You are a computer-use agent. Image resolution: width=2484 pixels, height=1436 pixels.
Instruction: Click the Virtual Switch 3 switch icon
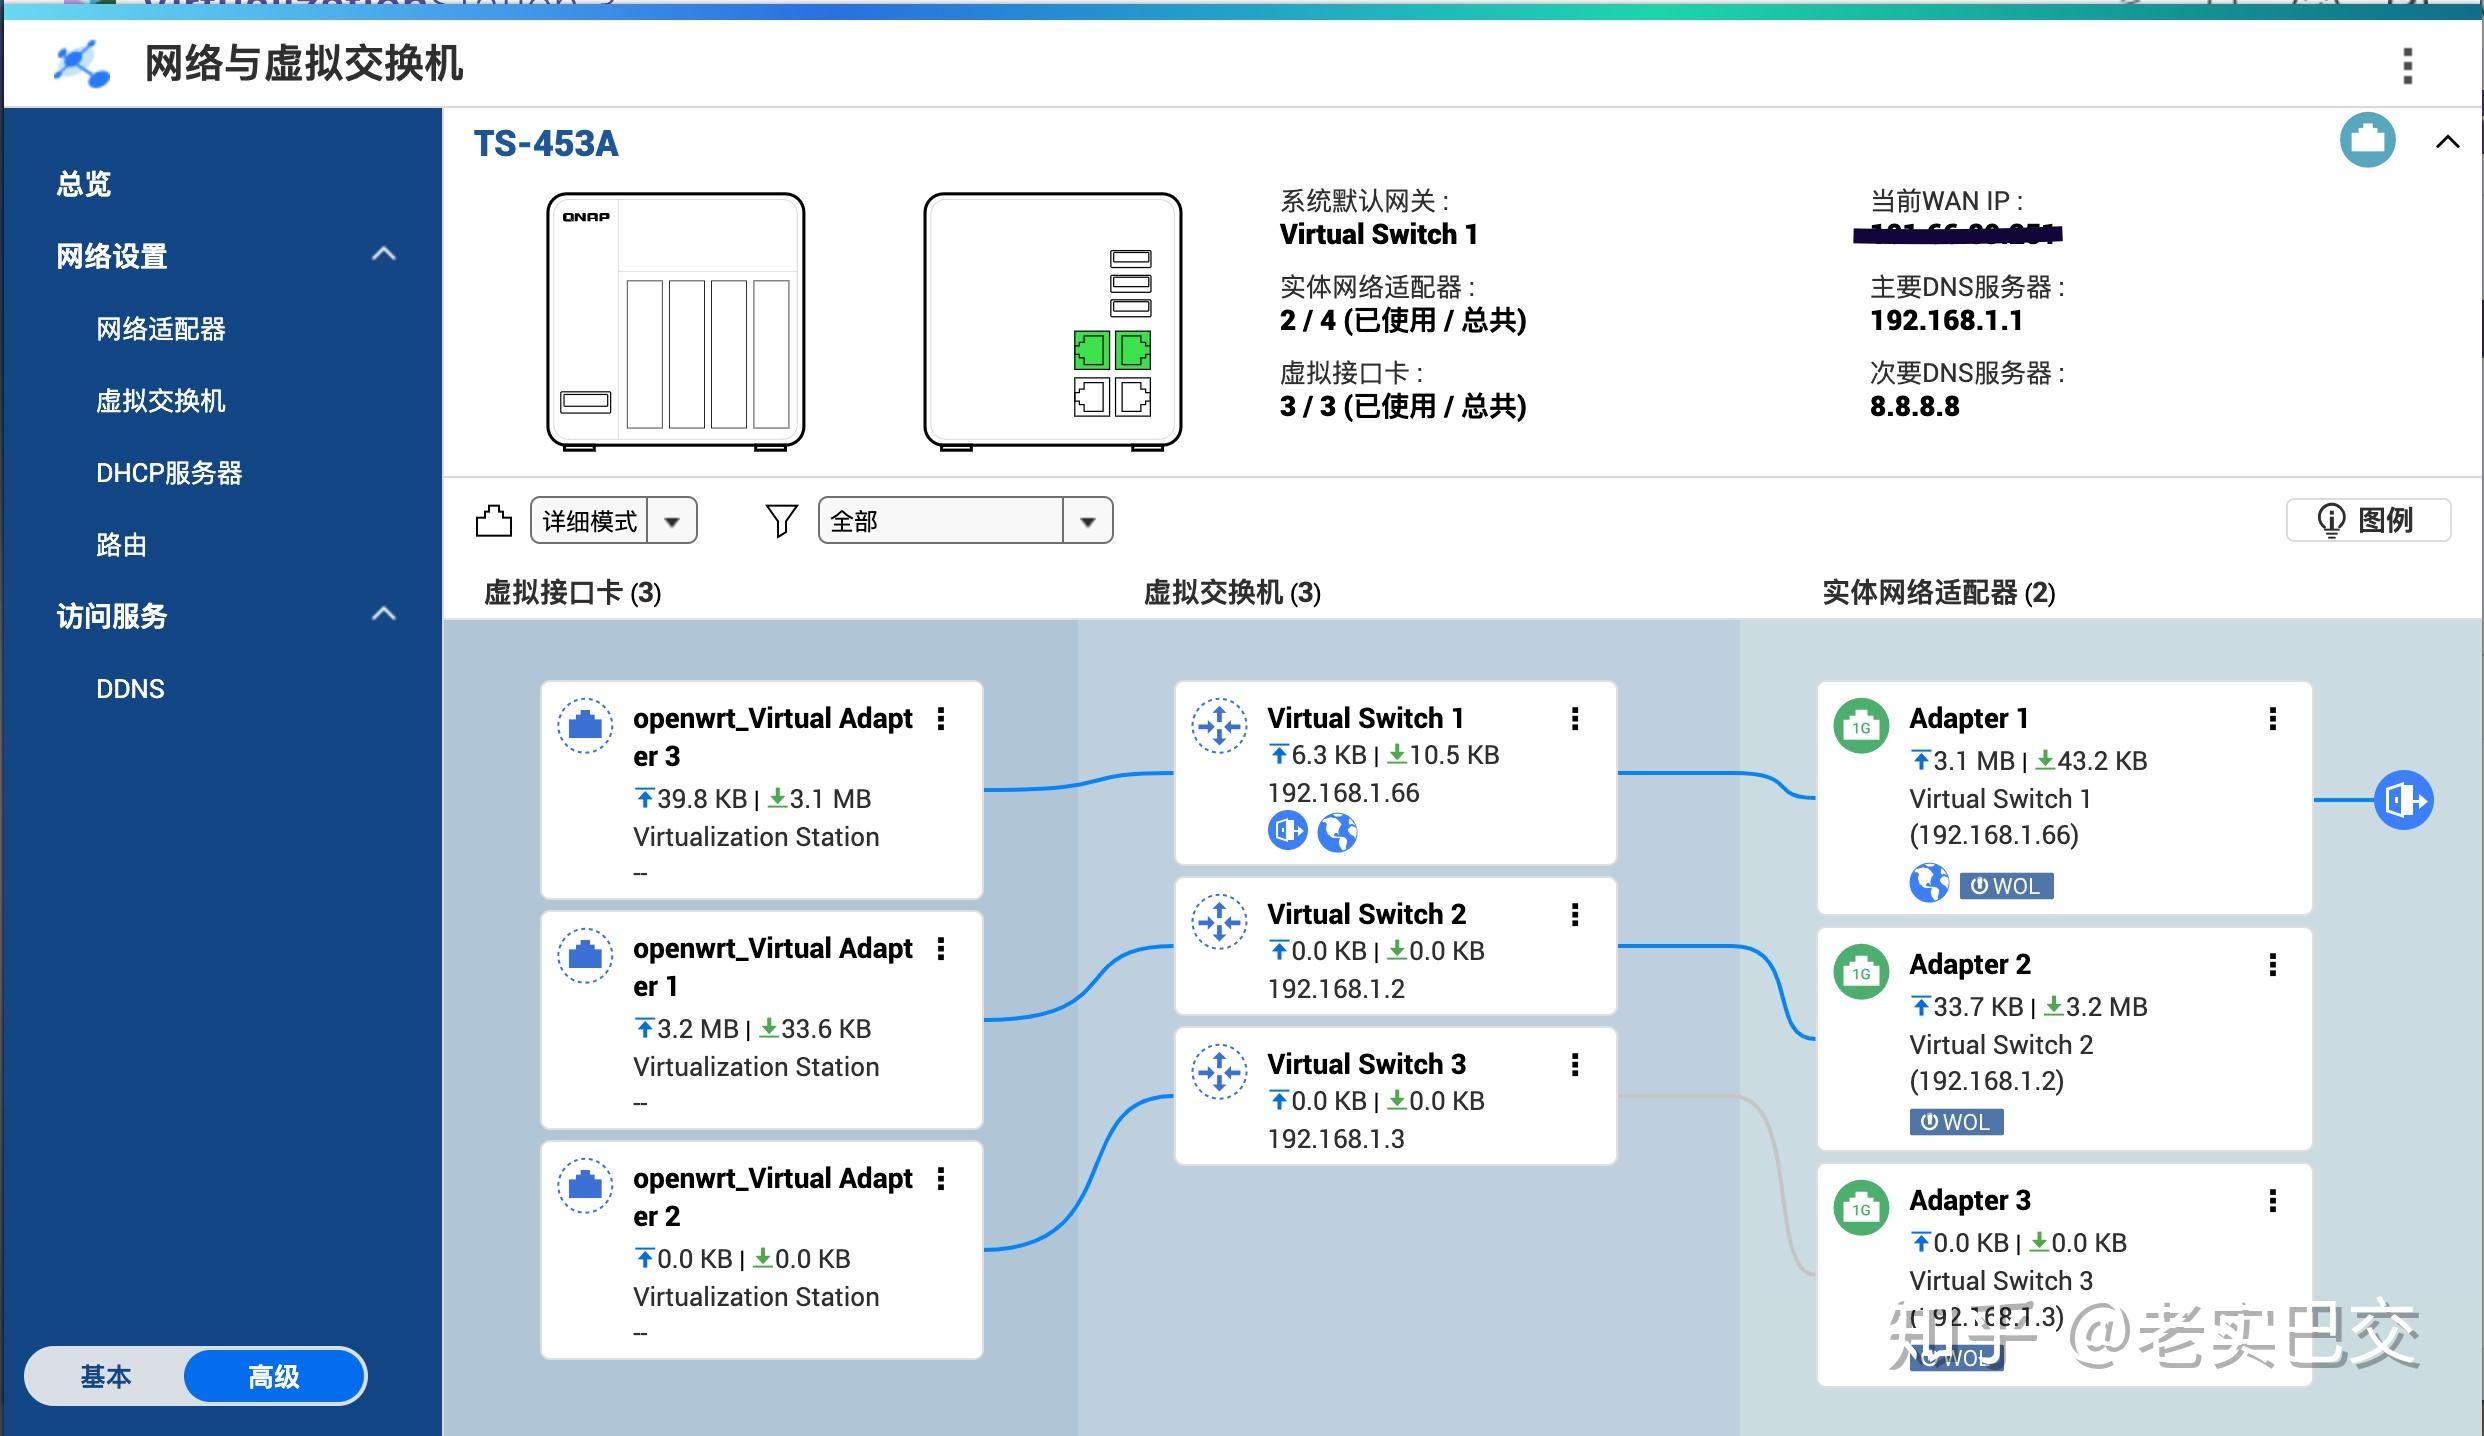pyautogui.click(x=1219, y=1071)
